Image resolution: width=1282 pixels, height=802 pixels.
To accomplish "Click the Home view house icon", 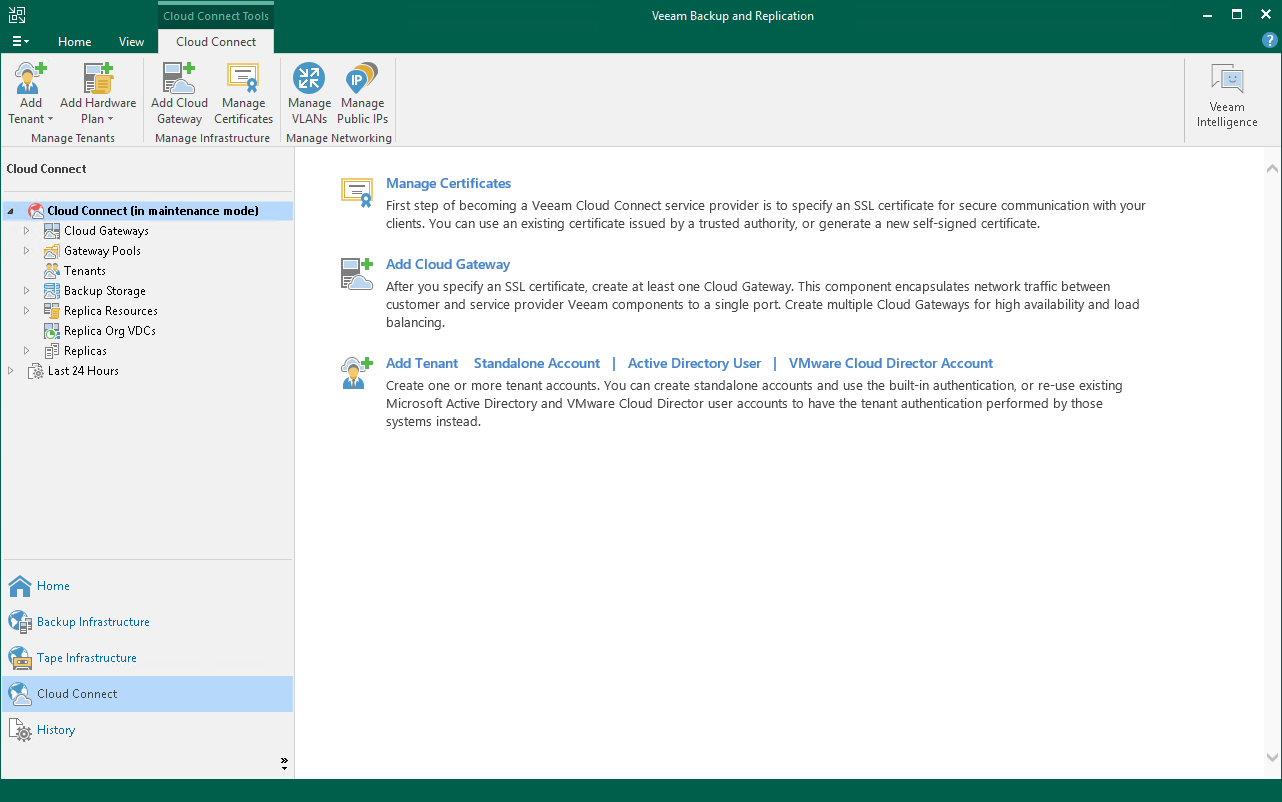I will 20,586.
